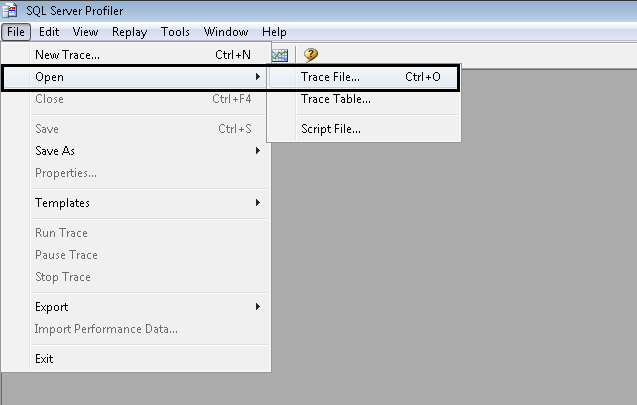
Task: Click the Properties... menu entry
Action: click(136, 173)
